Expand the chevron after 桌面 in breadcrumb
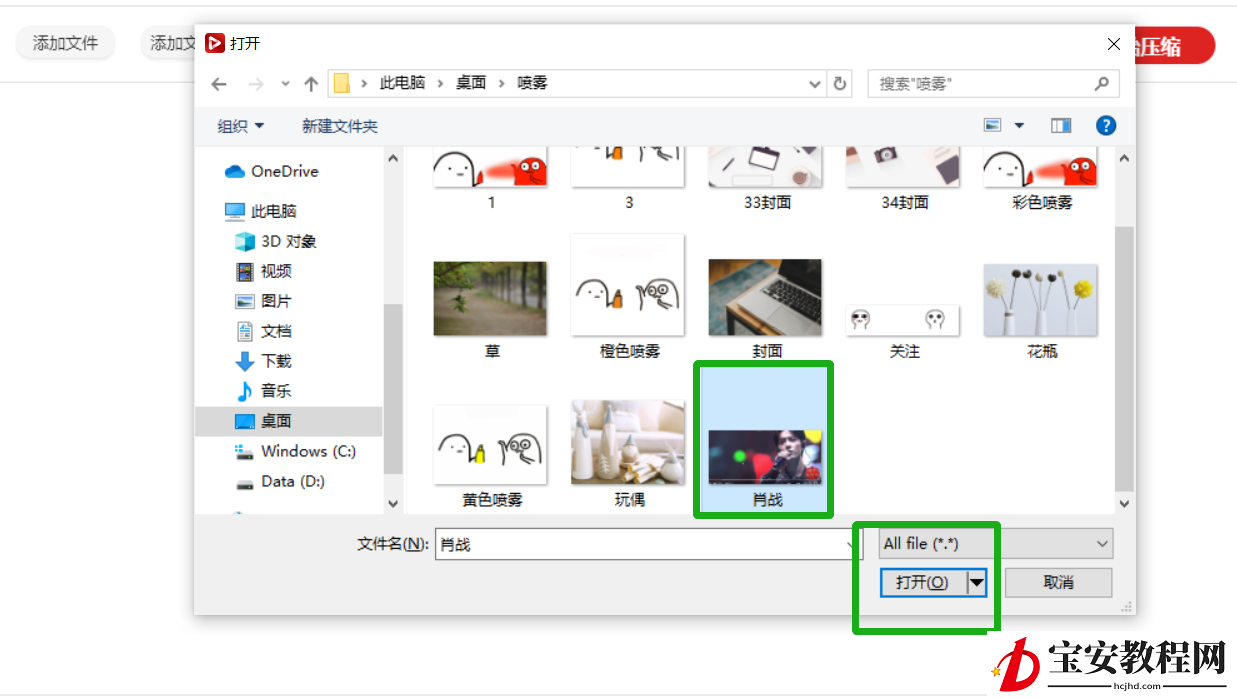The height and width of the screenshot is (698, 1237). click(x=501, y=83)
